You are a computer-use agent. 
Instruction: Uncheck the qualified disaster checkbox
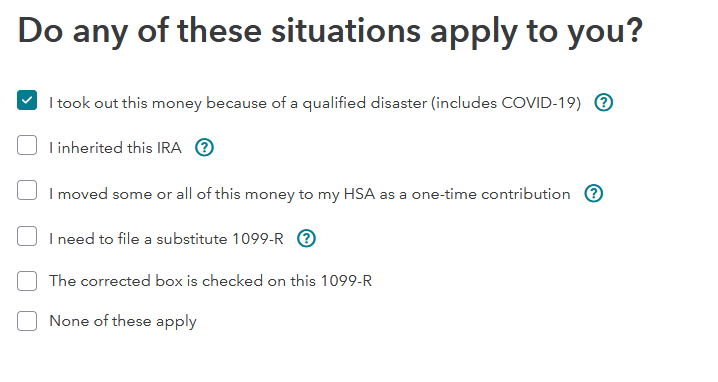[27, 100]
